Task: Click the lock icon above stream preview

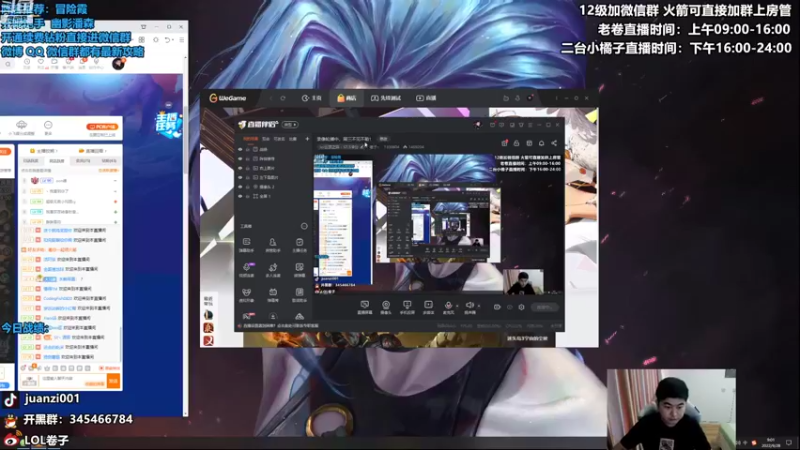Action: 516,143
